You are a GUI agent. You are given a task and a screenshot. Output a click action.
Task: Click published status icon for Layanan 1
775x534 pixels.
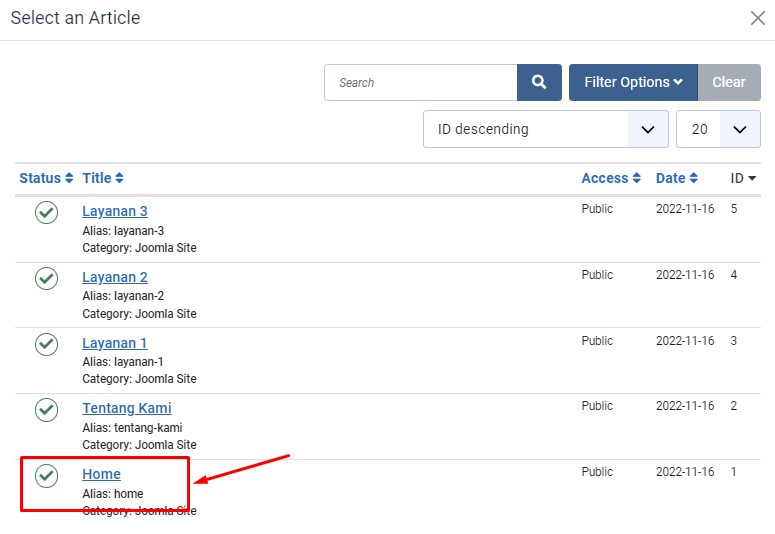46,344
